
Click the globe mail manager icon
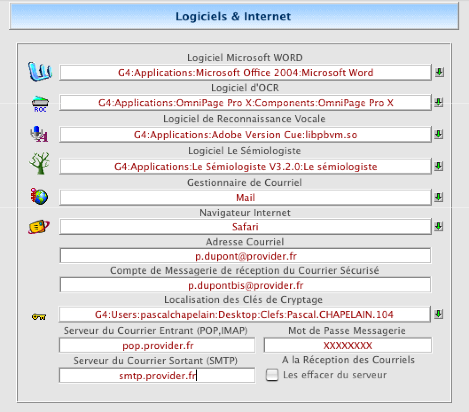[39, 196]
